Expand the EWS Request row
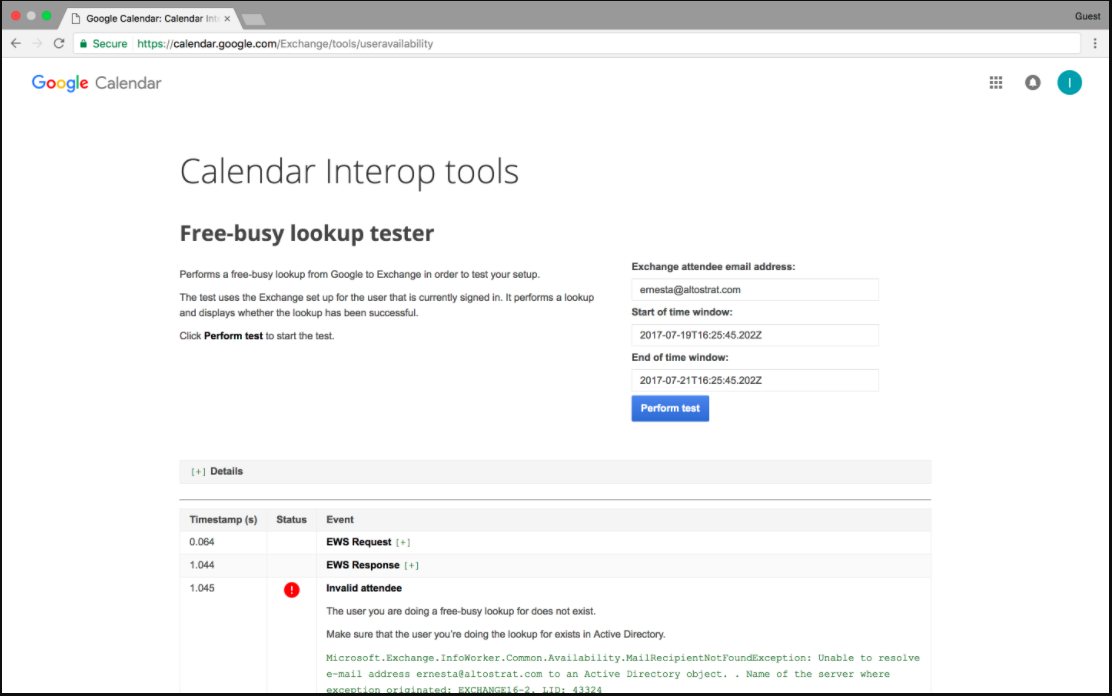Viewport: 1112px width, 696px height. tap(403, 543)
